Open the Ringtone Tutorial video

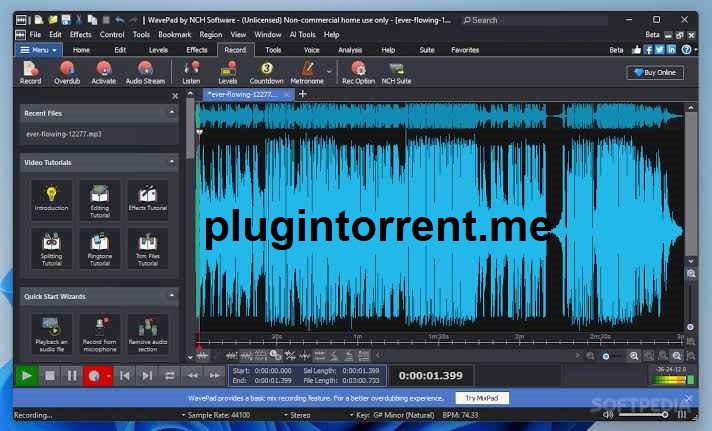pyautogui.click(x=99, y=249)
